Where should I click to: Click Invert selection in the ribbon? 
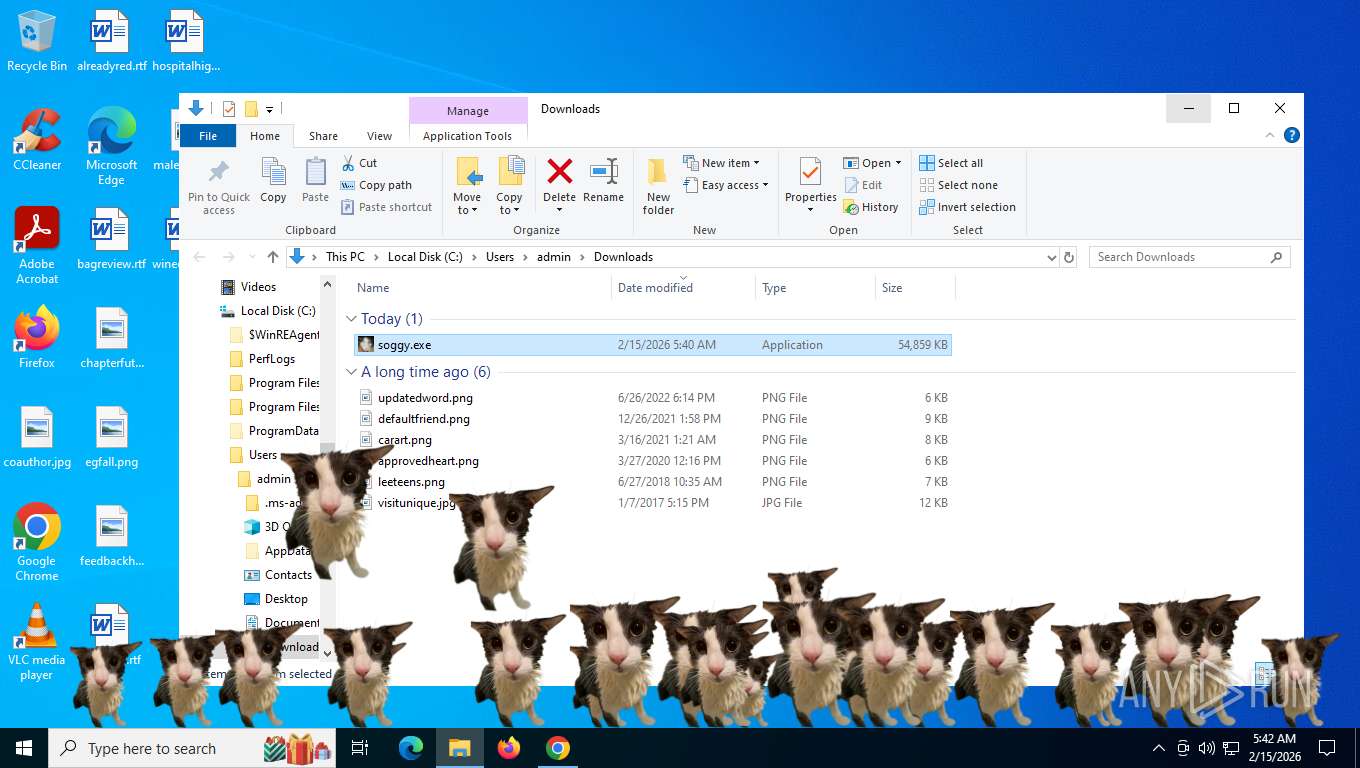[x=967, y=207]
